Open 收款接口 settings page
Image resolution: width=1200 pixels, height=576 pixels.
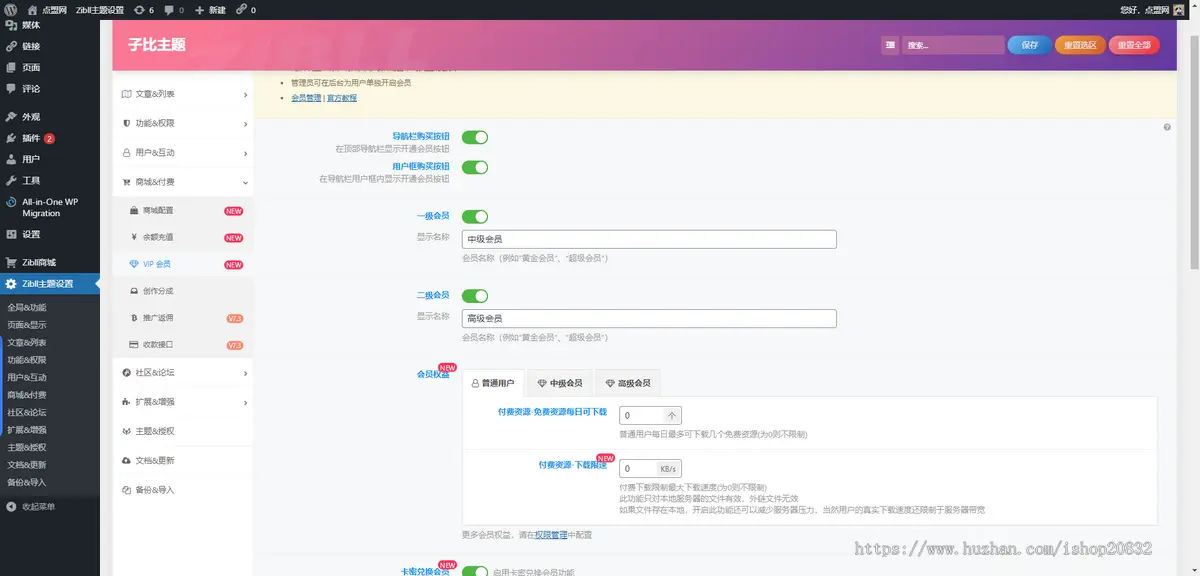(183, 345)
